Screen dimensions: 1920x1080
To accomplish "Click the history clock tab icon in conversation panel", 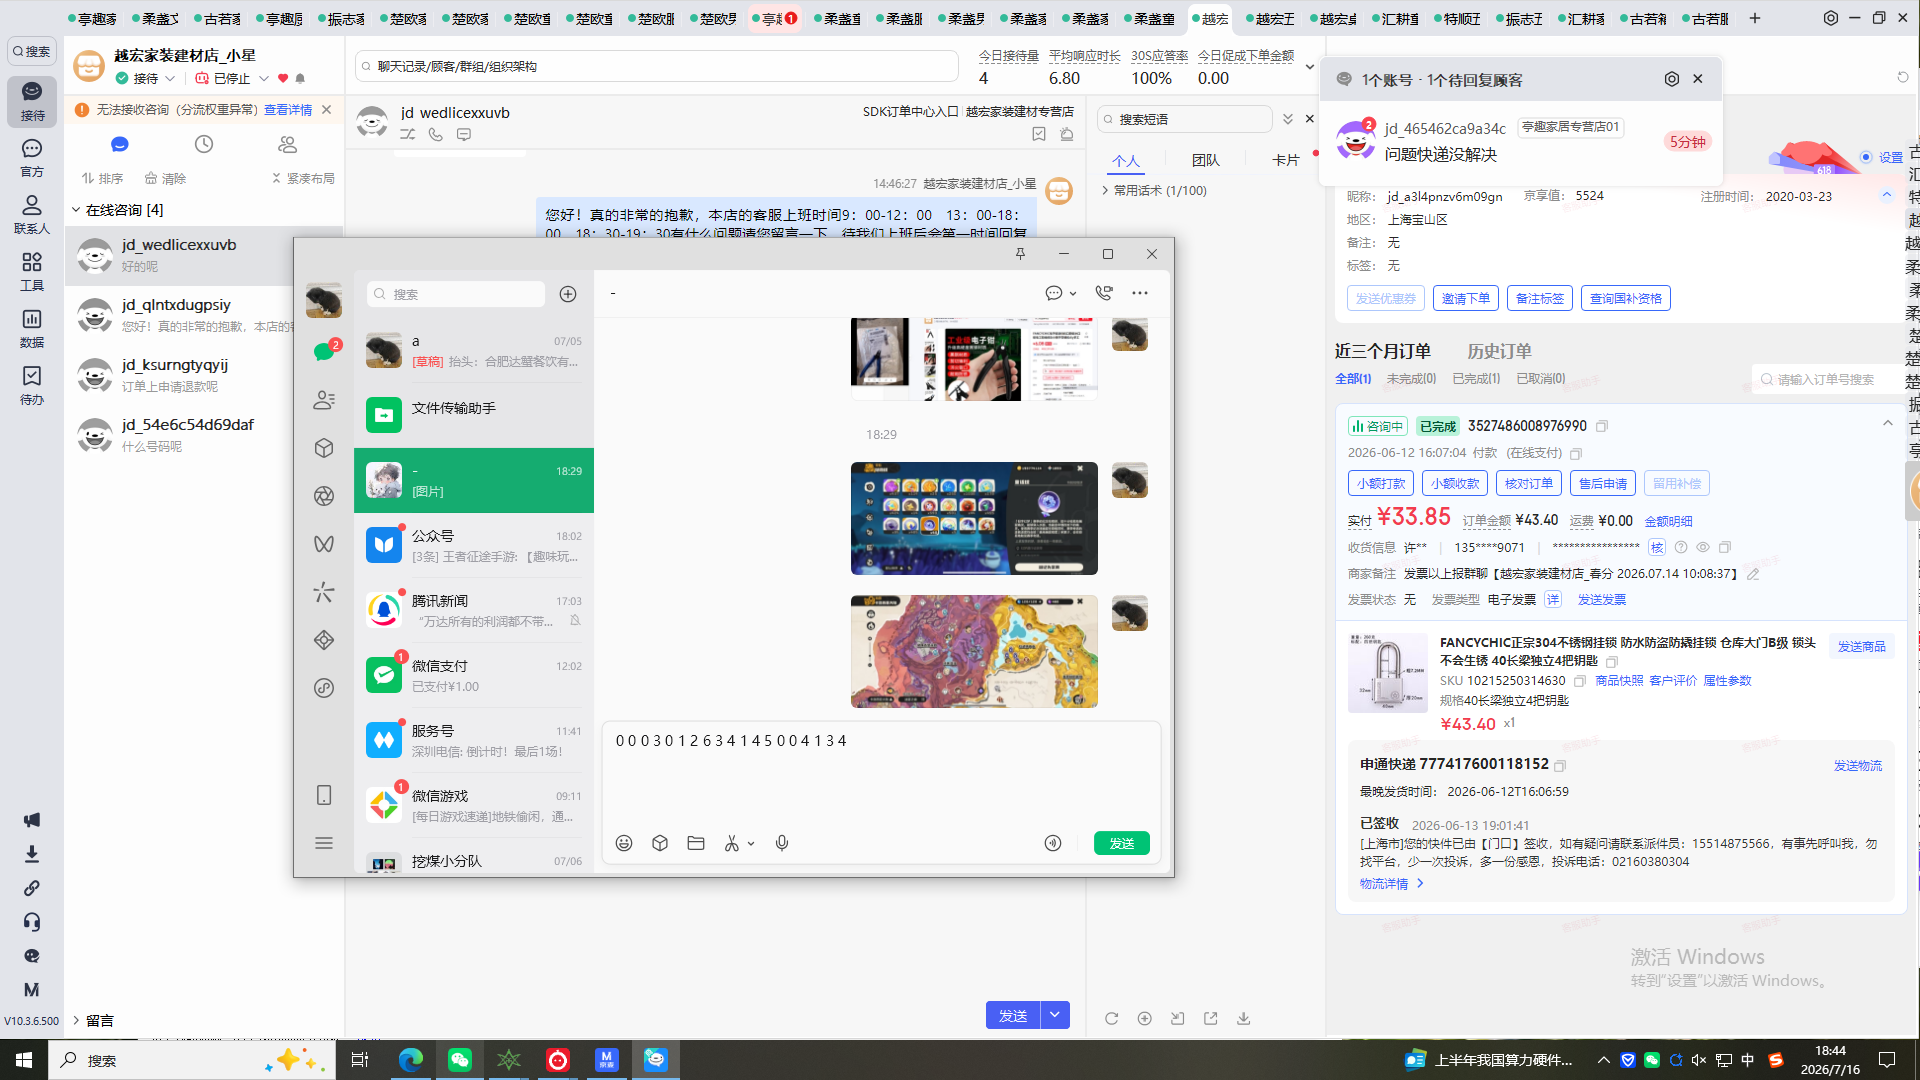I will 204,144.
